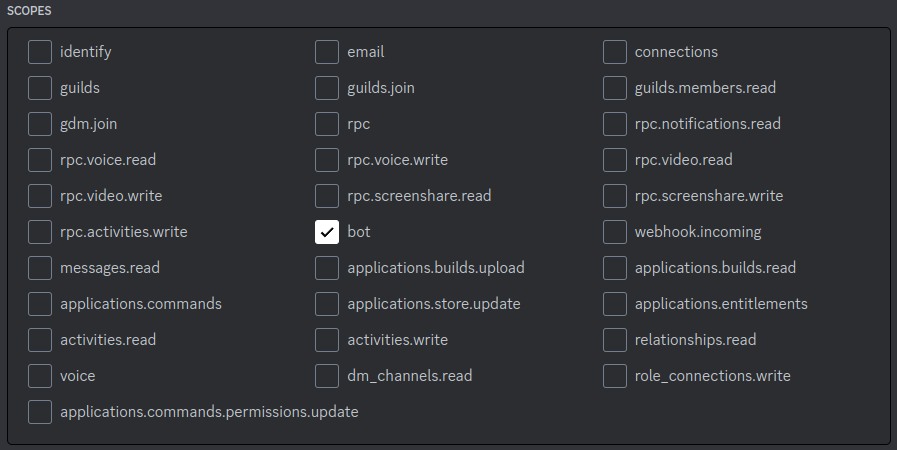The height and width of the screenshot is (450, 897).
Task: Enable dm_channels.read scope
Action: 327,376
